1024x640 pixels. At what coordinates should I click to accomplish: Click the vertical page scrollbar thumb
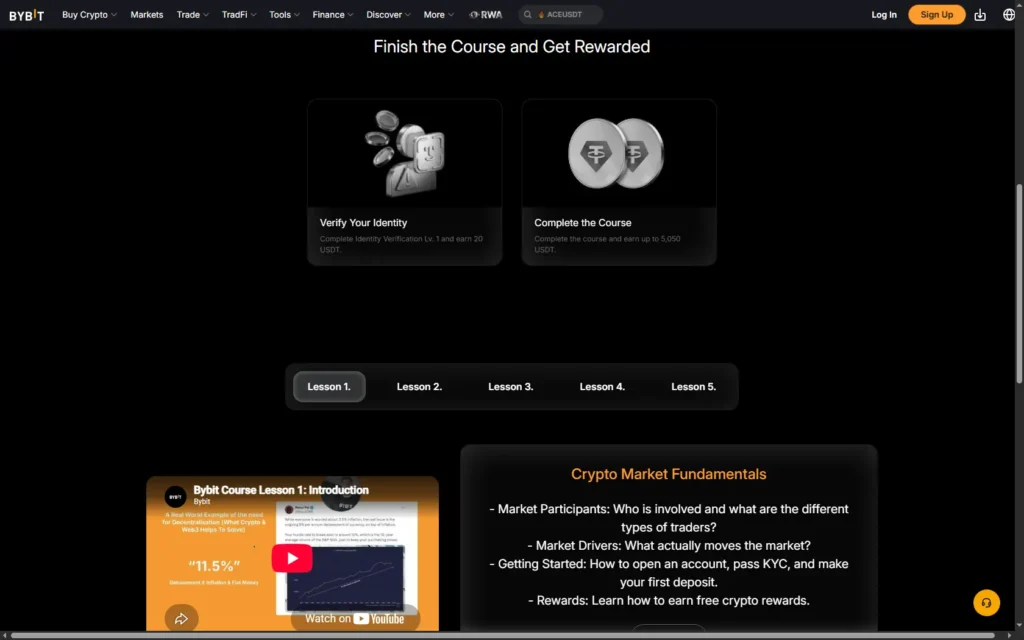coord(1019,283)
